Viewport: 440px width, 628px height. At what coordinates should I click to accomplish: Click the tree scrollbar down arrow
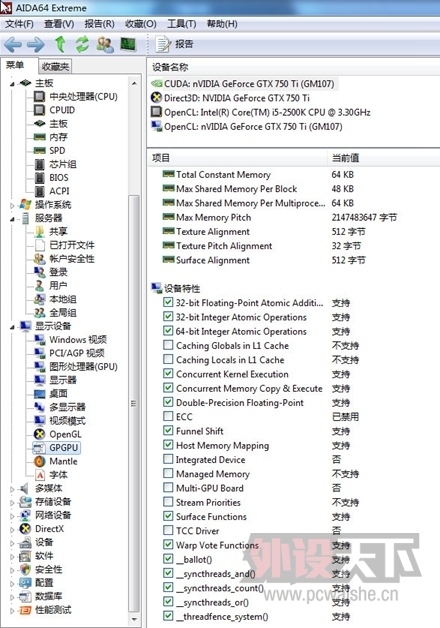click(x=134, y=619)
